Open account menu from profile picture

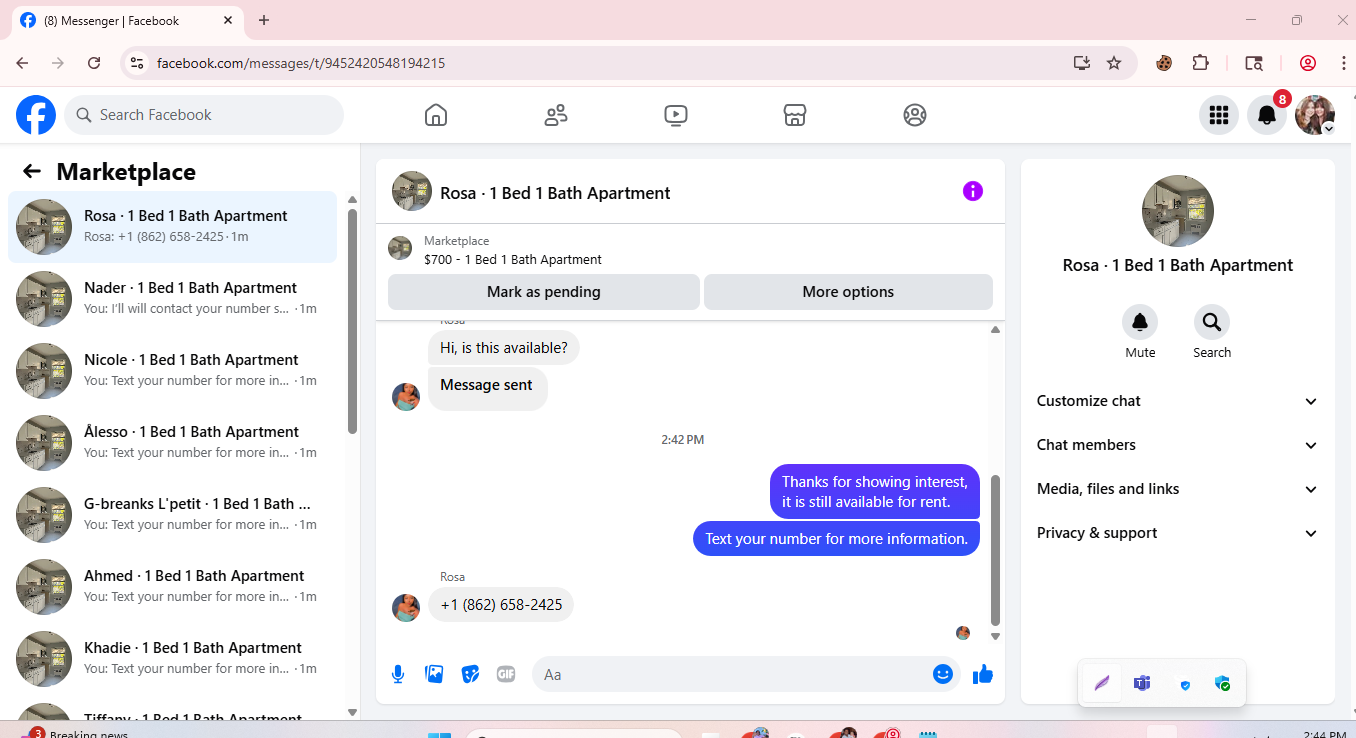[x=1315, y=115]
